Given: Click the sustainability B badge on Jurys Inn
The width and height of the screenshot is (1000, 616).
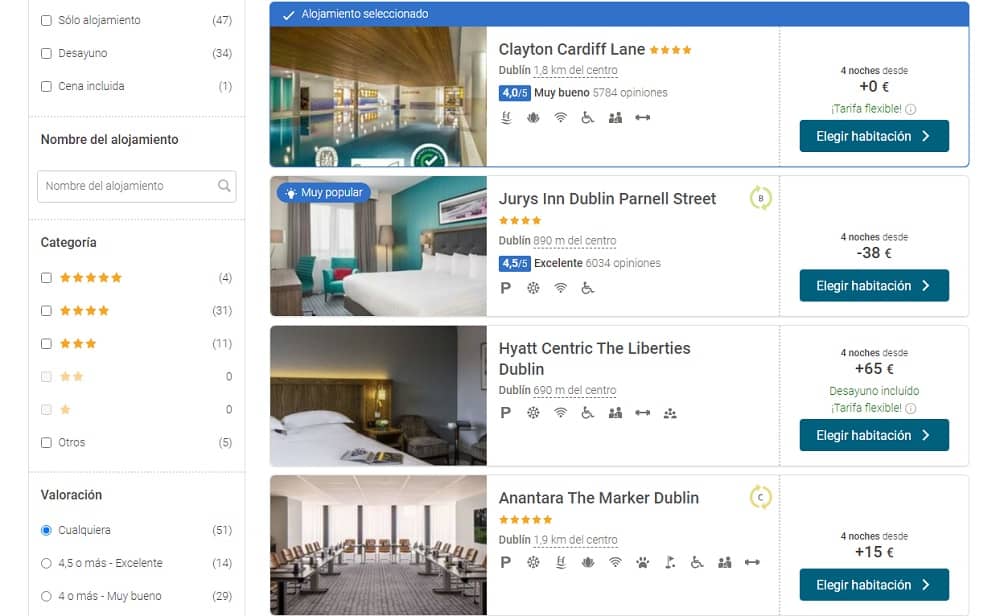Looking at the screenshot, I should point(760,198).
